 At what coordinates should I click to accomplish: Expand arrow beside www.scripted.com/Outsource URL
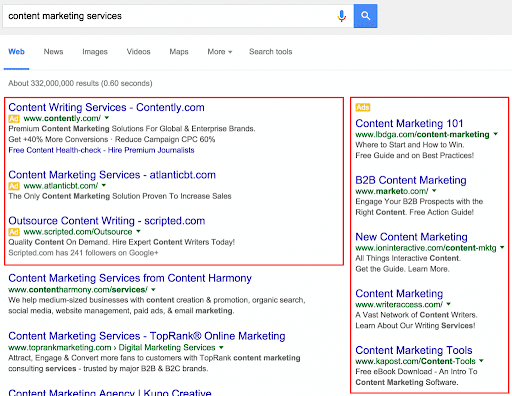click(x=138, y=231)
